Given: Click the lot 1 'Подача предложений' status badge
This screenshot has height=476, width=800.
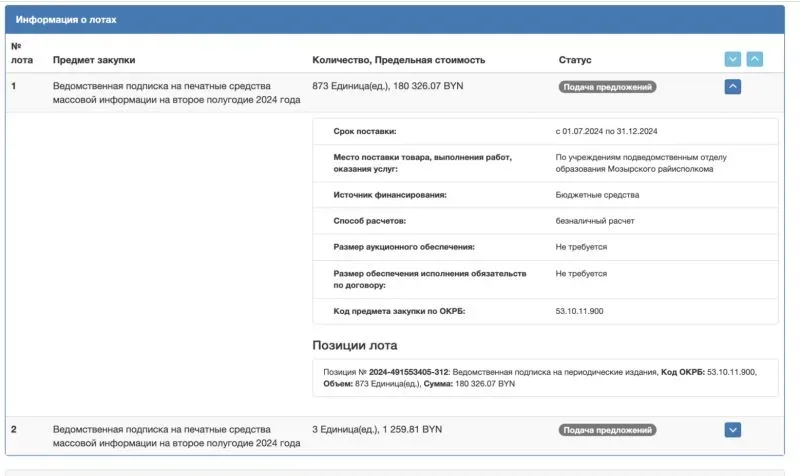Looking at the screenshot, I should pyautogui.click(x=607, y=87).
